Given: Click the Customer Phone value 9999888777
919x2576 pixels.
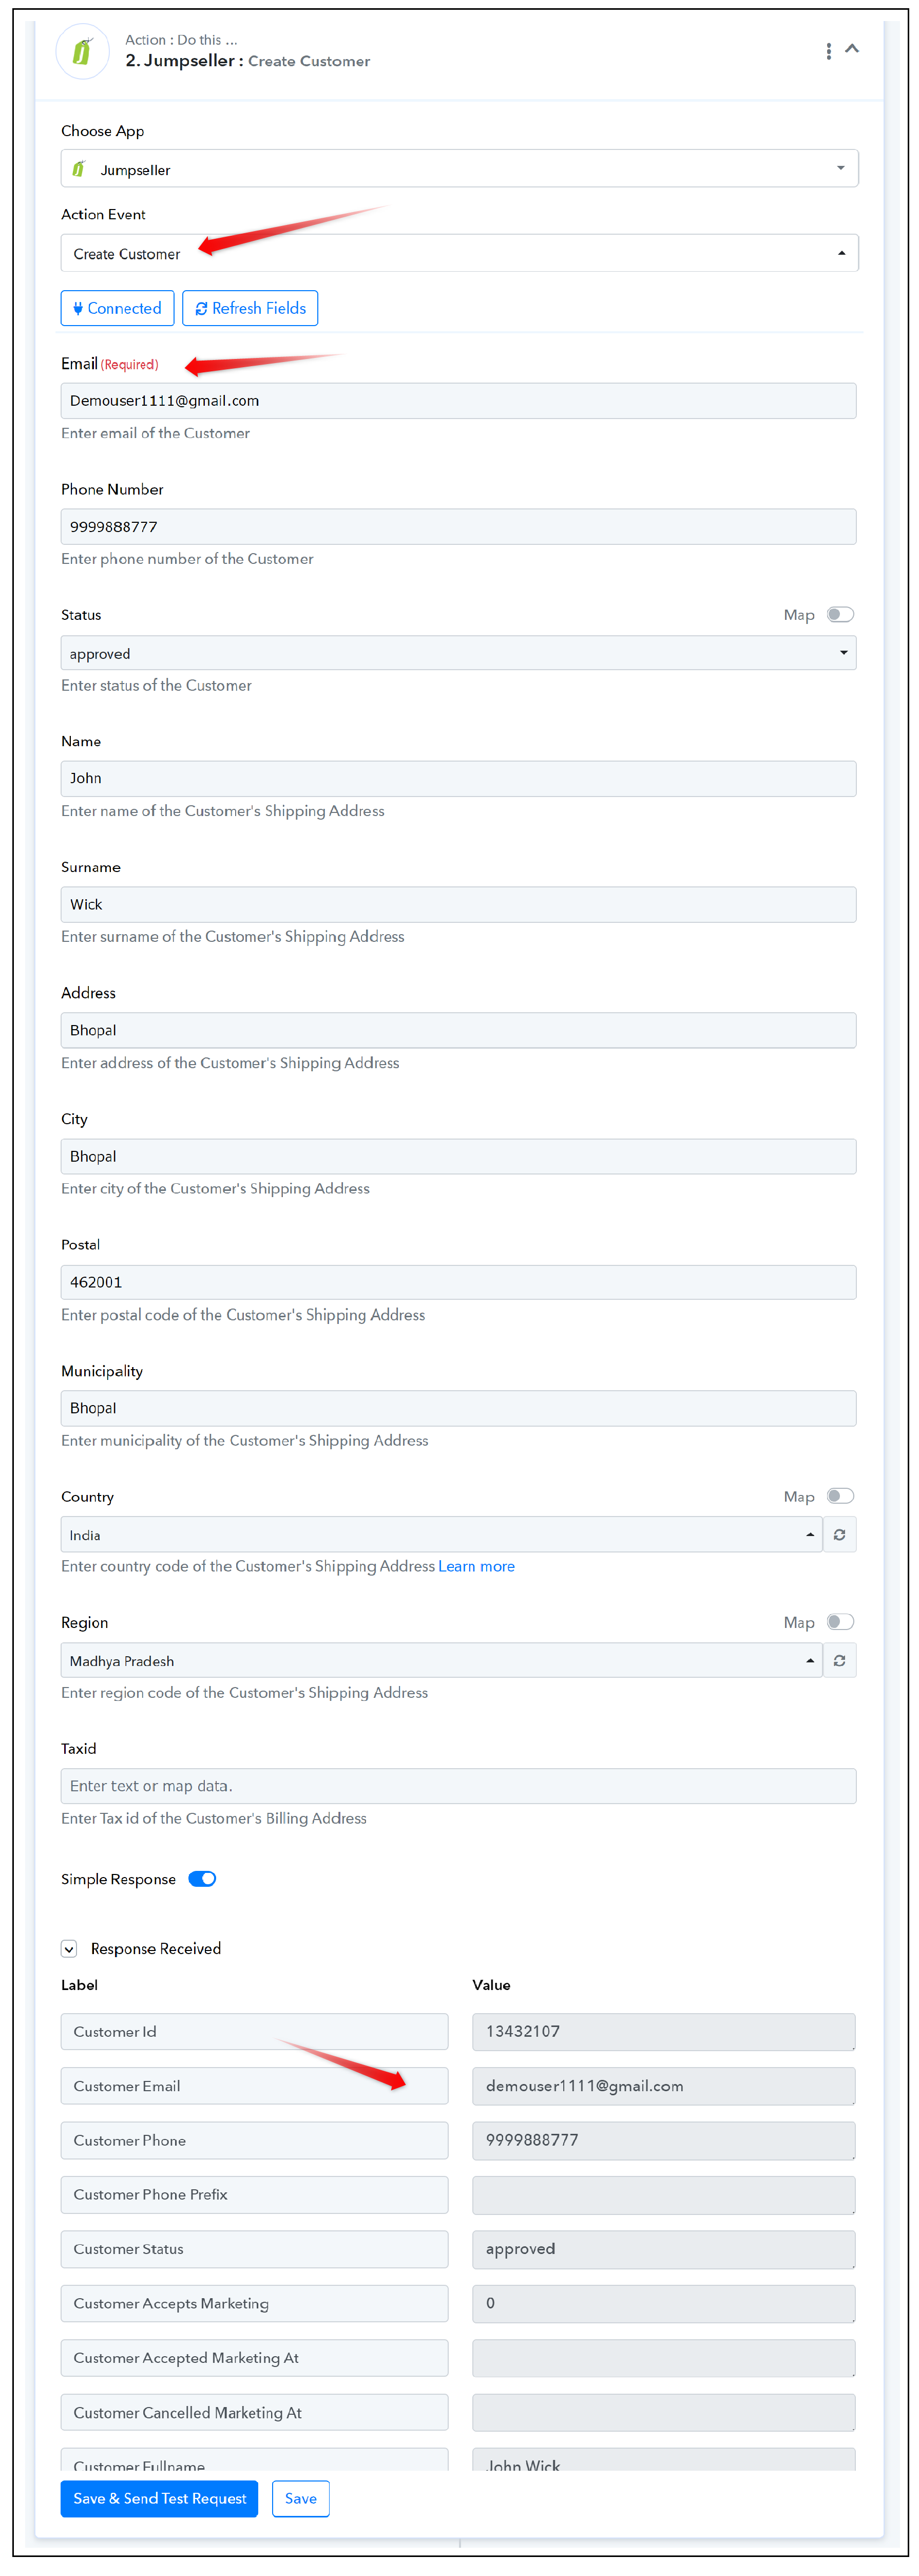Looking at the screenshot, I should tap(664, 2141).
